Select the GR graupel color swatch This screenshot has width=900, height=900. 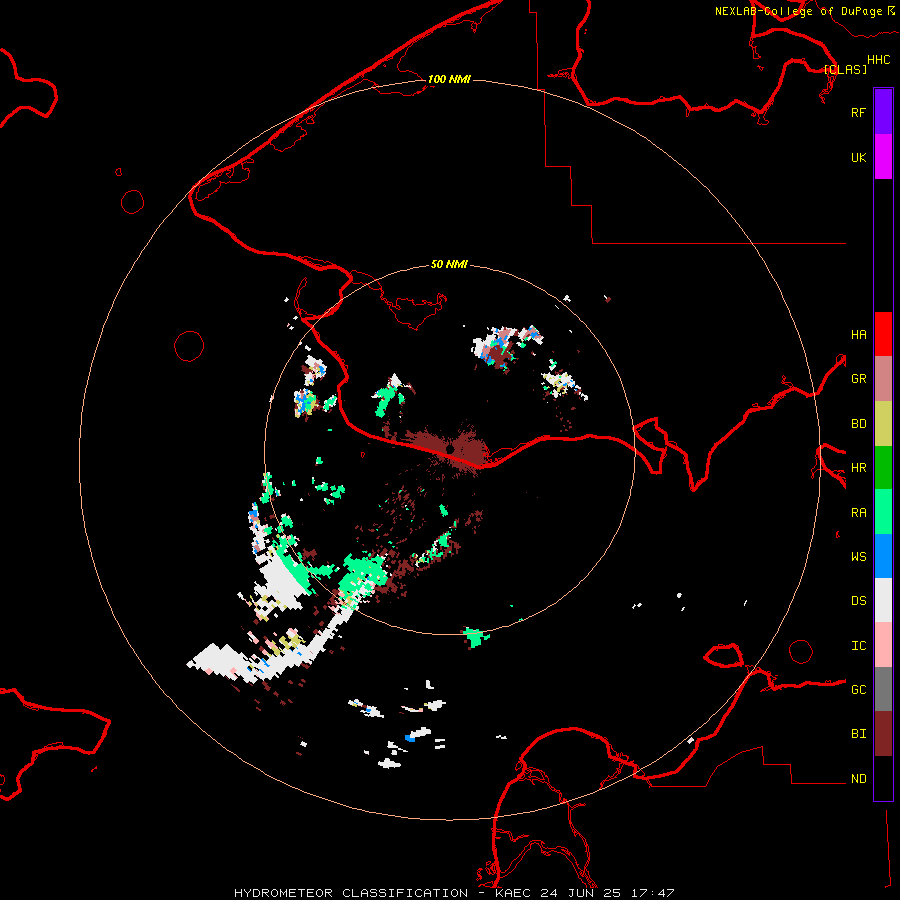[883, 379]
